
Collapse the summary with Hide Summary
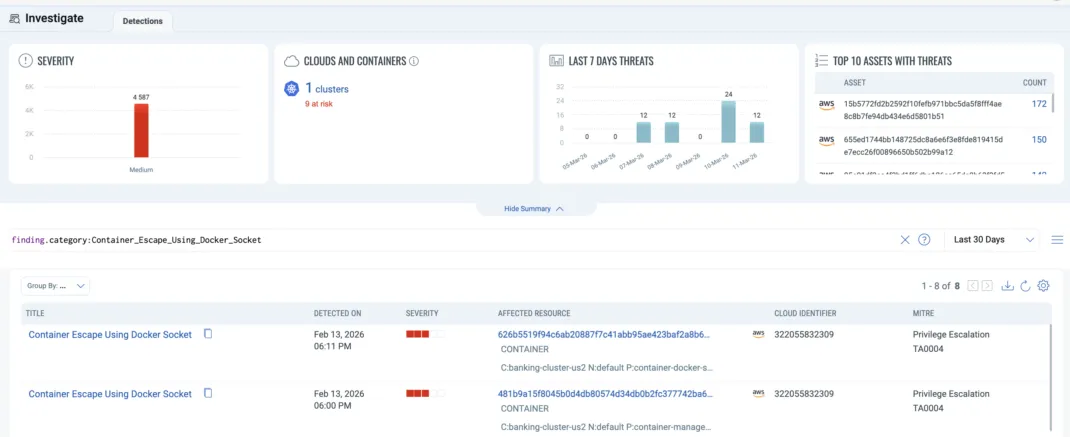[535, 209]
